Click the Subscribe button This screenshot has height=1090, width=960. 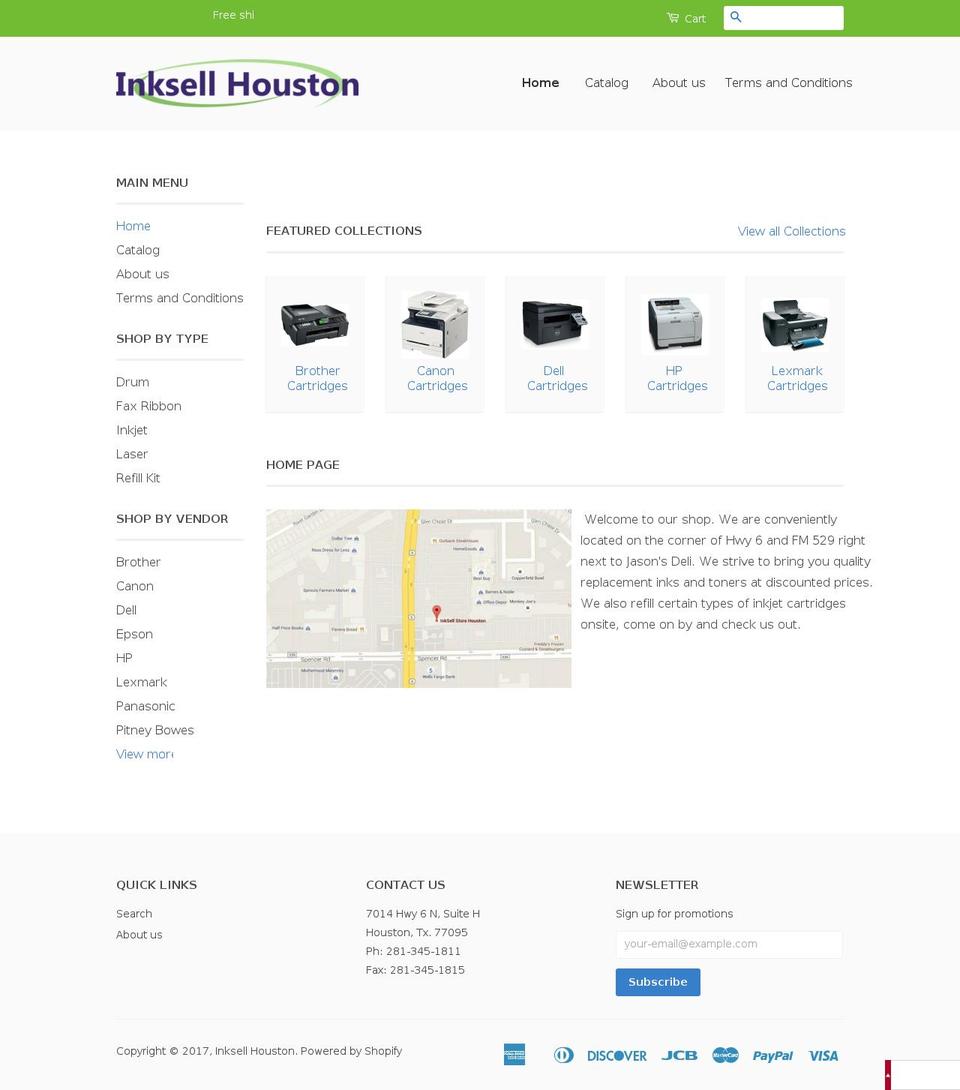pos(658,982)
